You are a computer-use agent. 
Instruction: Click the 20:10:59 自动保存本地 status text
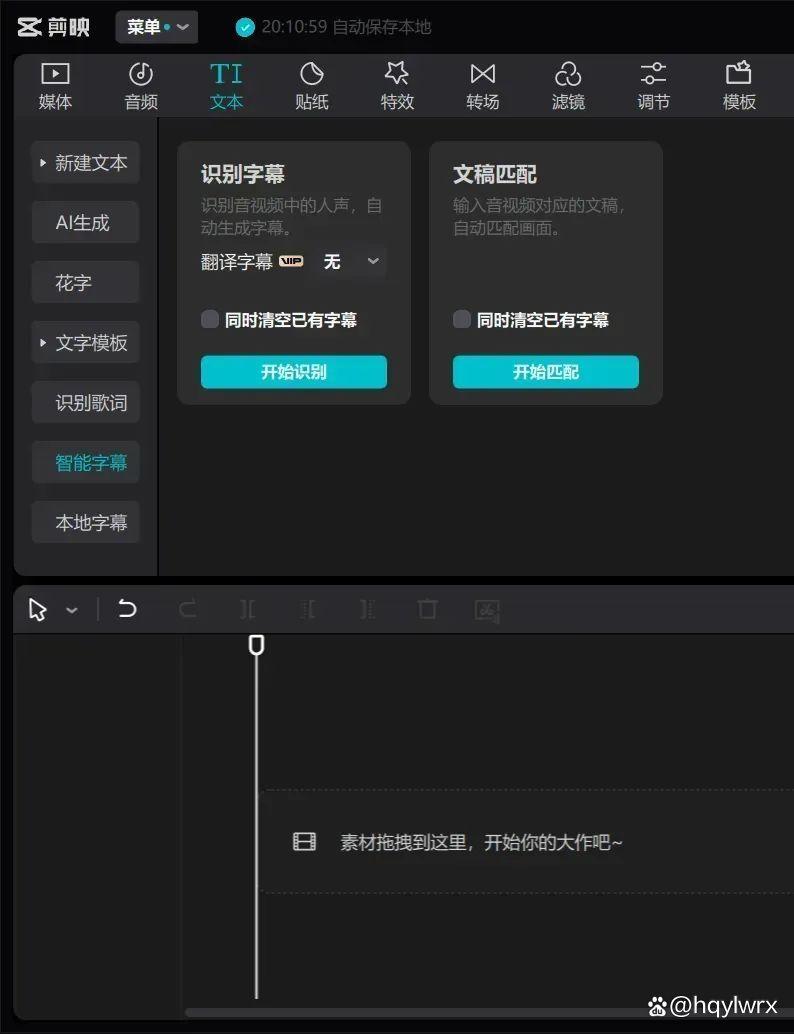tap(346, 27)
